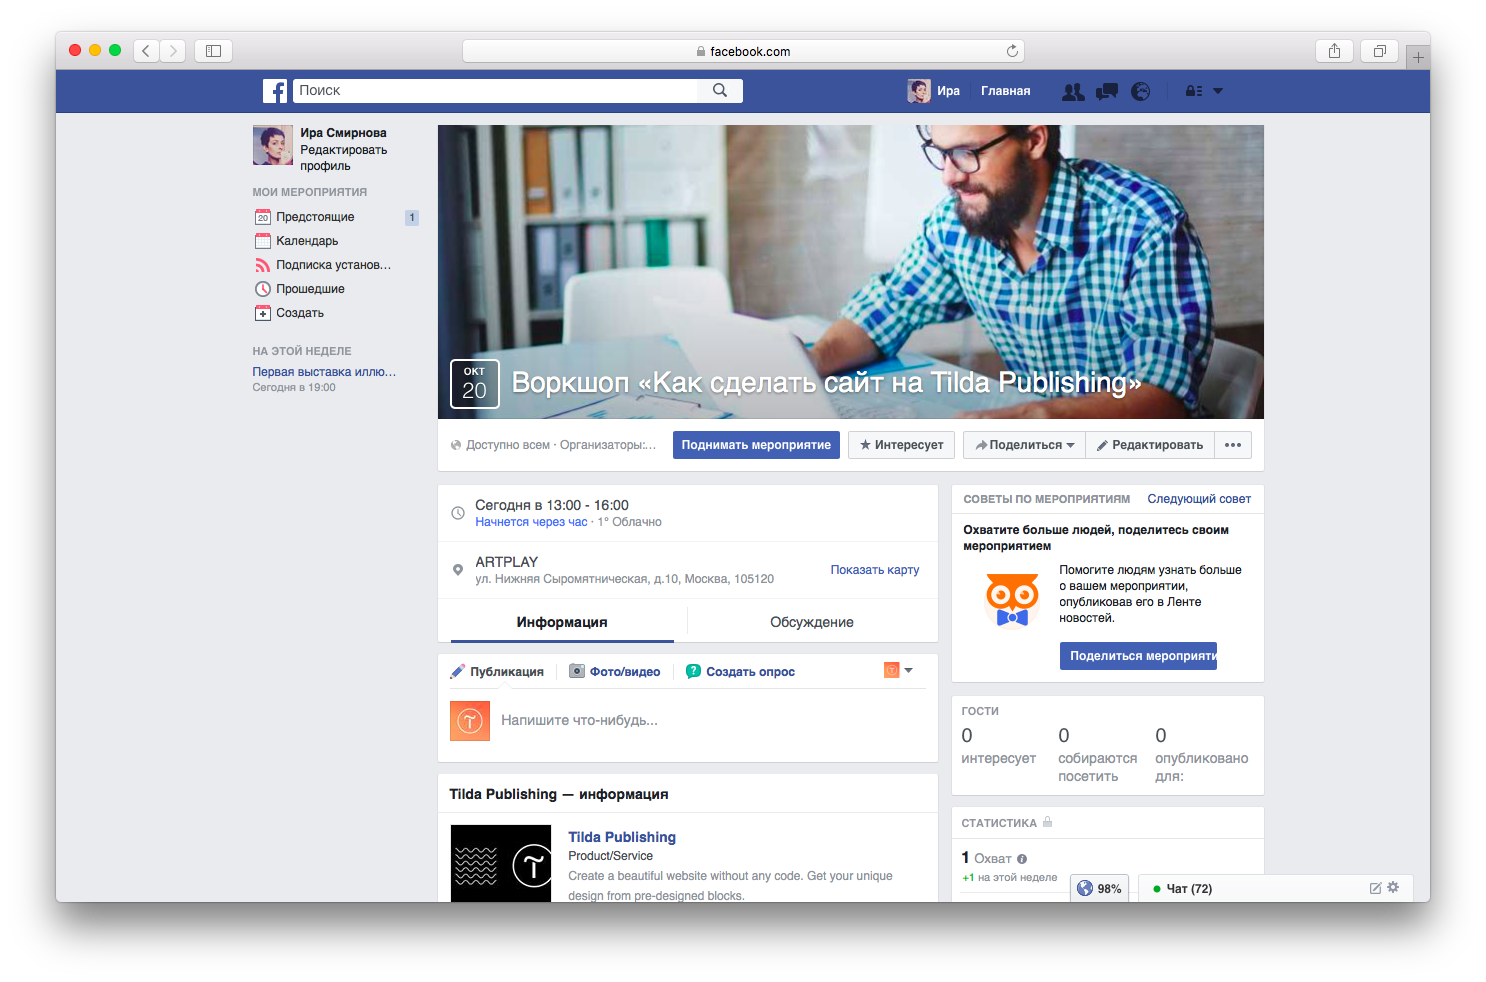The height and width of the screenshot is (982, 1486).
Task: Expand post-as identity selector dropdown
Action: click(898, 670)
